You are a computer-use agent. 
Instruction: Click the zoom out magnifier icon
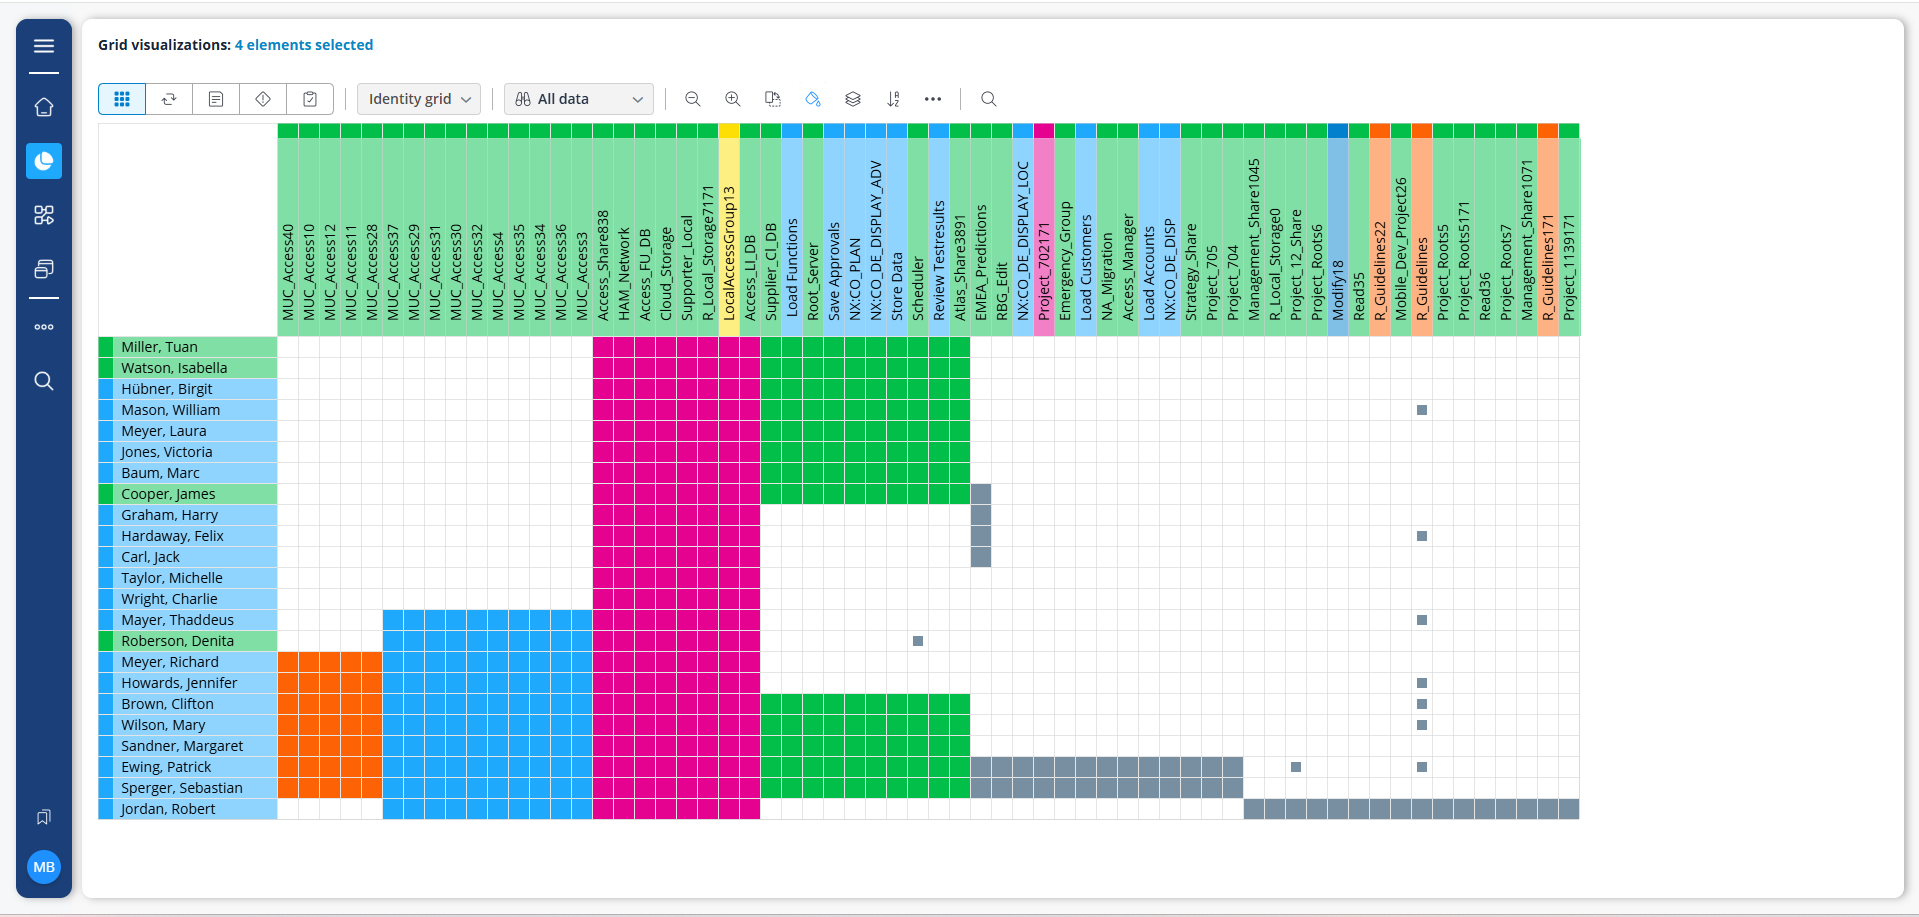pyautogui.click(x=692, y=99)
